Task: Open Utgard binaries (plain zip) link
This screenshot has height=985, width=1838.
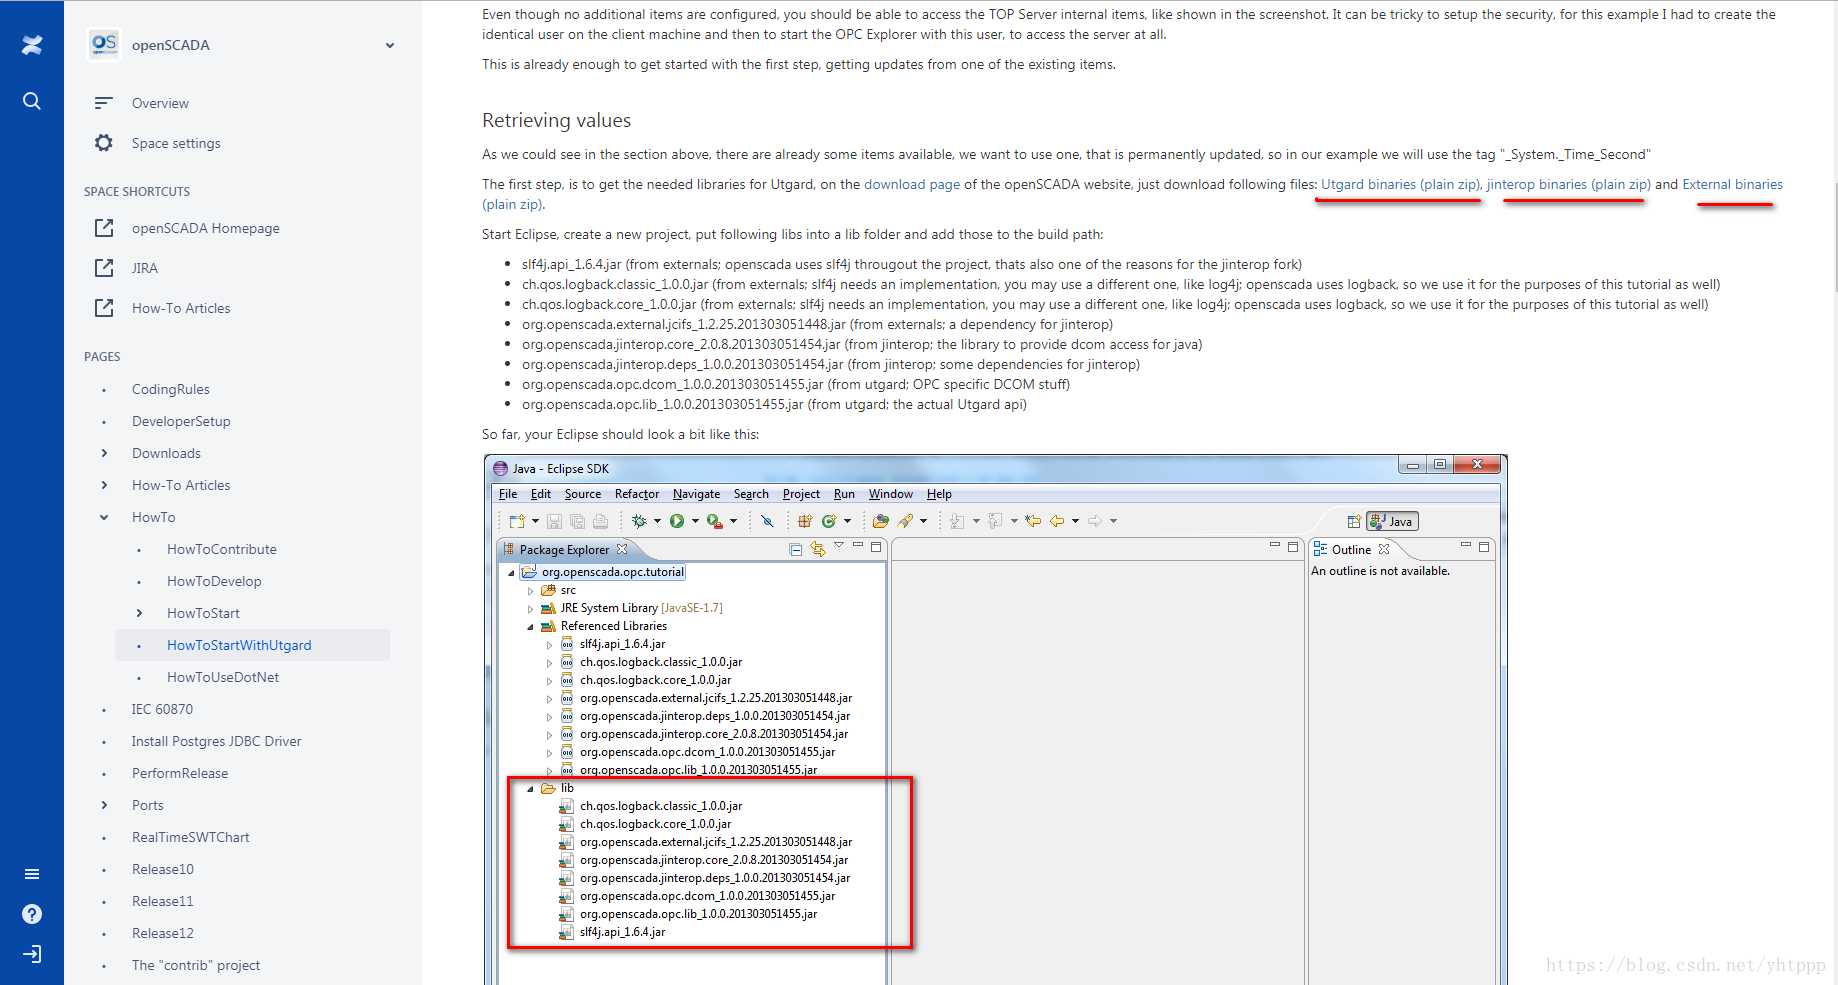Action: [1400, 184]
